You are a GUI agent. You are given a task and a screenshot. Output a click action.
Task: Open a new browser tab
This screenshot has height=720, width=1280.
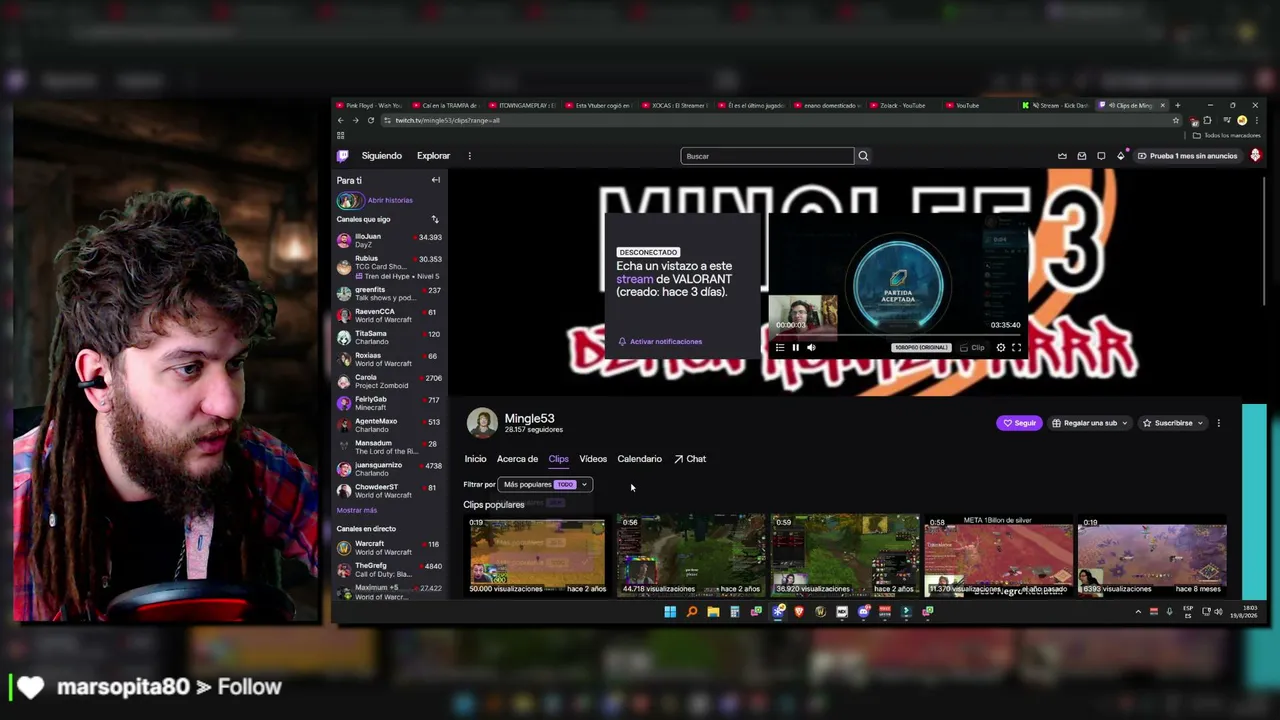(1177, 105)
